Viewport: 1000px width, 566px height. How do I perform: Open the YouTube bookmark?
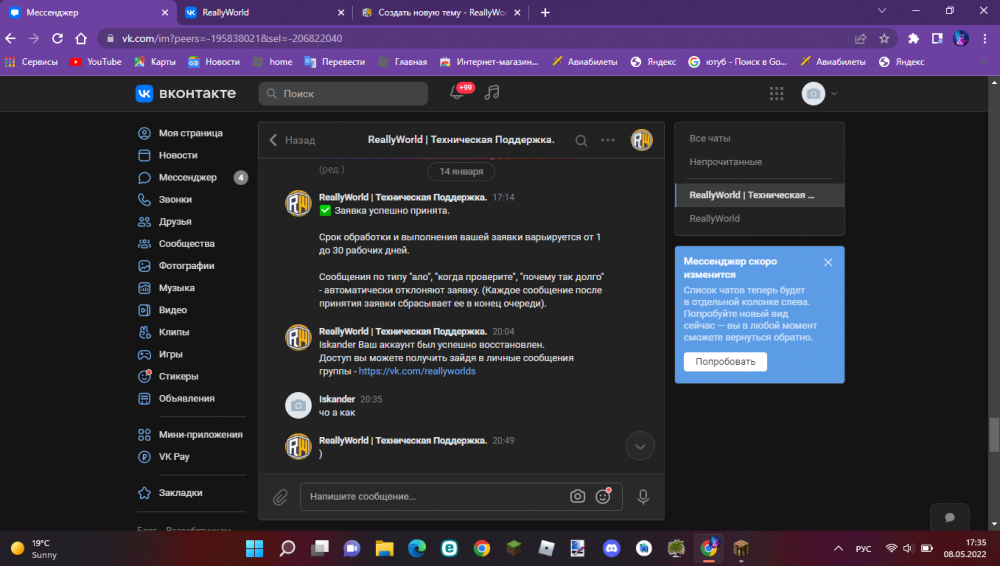96,62
